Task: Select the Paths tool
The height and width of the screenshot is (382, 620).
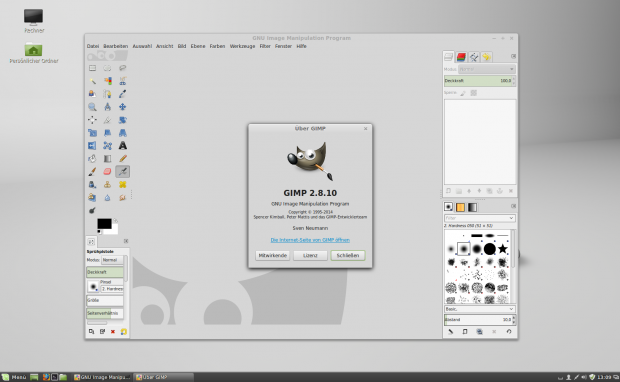Action: click(107, 94)
